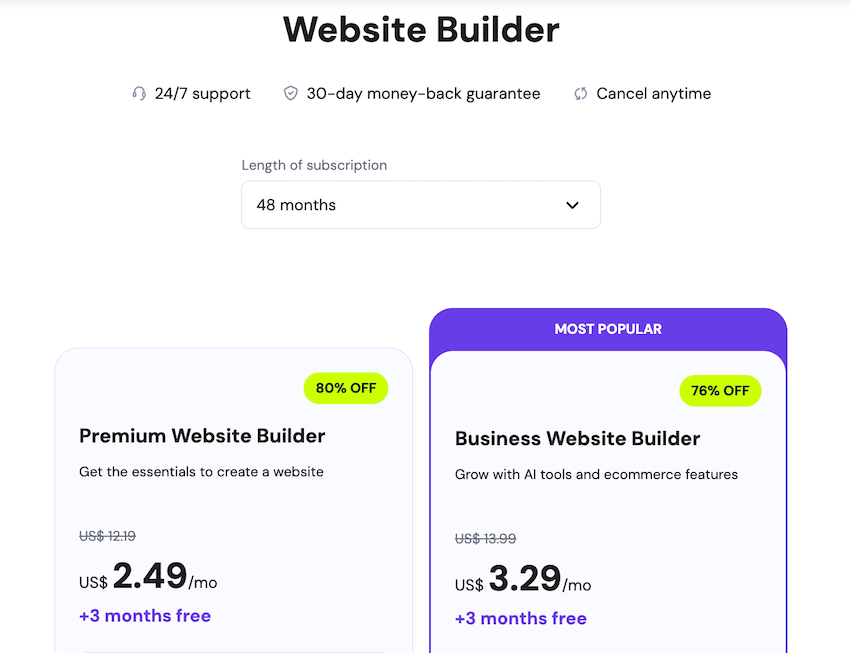
Task: Click the 76% OFF badge
Action: click(720, 391)
